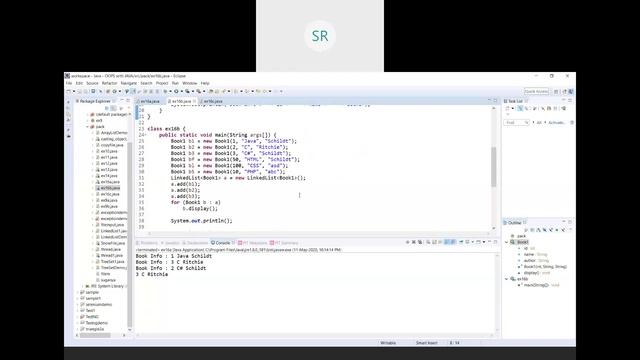Screen dimensions: 640x360
Task: Select main(String[]) in Outline
Action: click(539, 285)
